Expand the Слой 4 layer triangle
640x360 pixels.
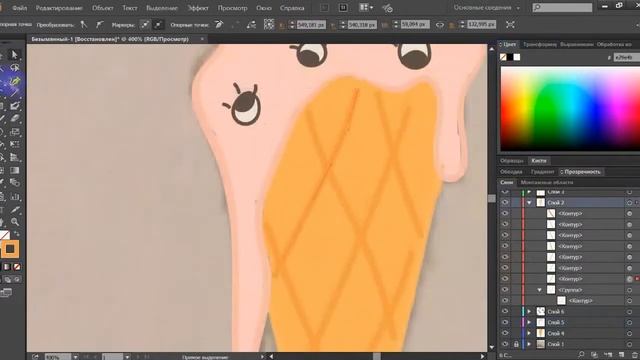point(529,333)
